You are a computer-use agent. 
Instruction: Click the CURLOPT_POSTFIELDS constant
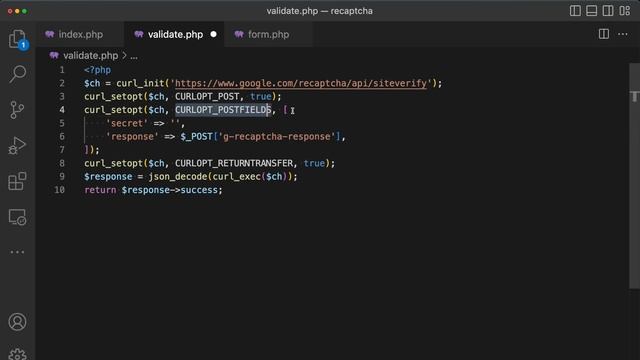(x=223, y=110)
